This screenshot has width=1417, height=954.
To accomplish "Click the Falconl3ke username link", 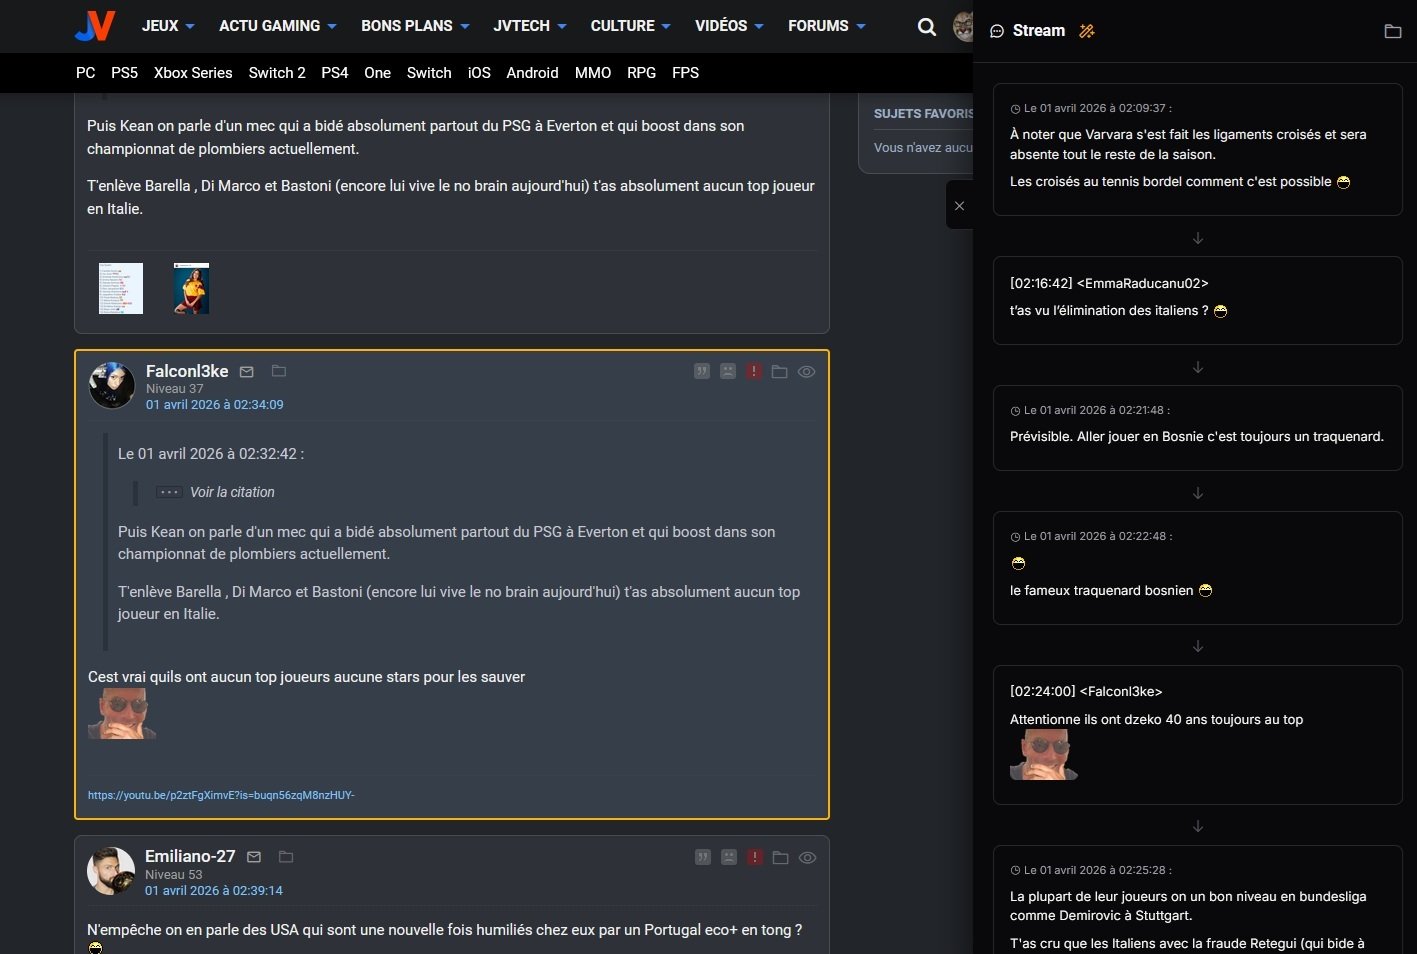I will pyautogui.click(x=187, y=371).
